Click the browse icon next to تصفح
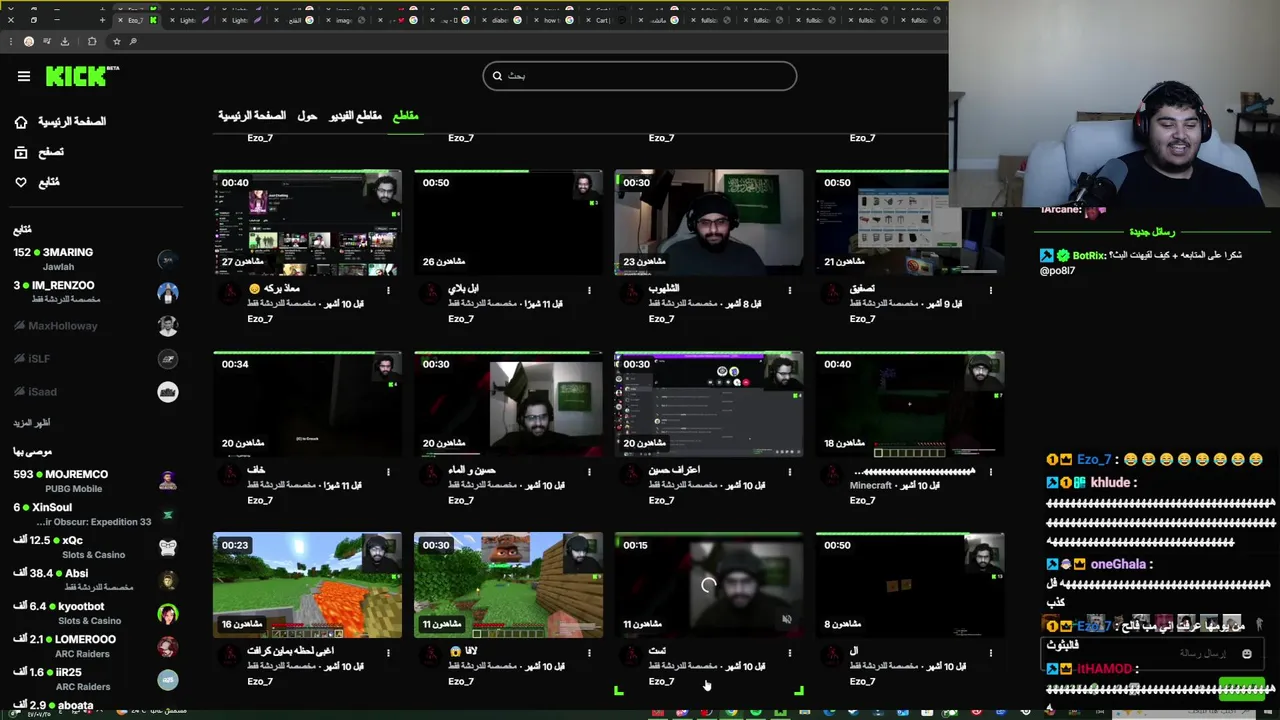 pos(21,152)
